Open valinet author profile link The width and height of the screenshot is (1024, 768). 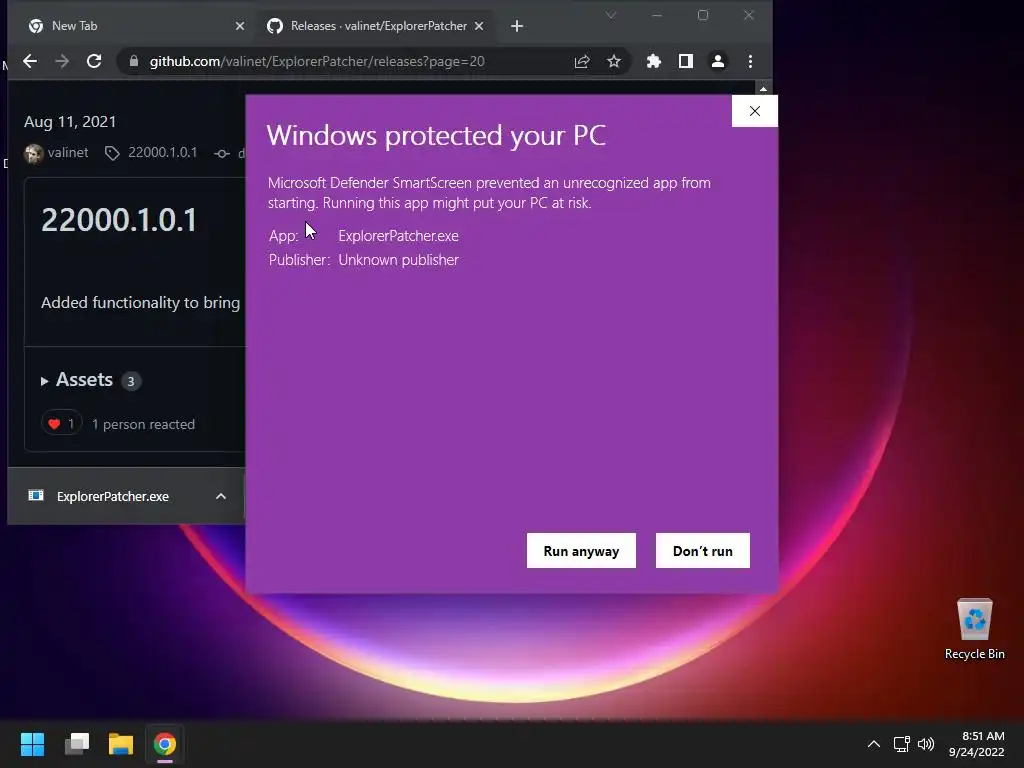68,152
